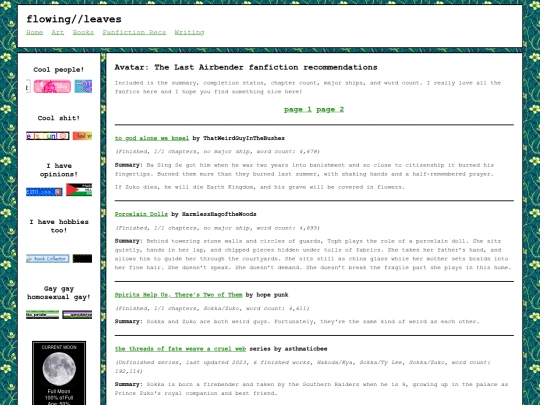
Task: Select the 'Cool shit!' sidebar heading
Action: click(x=59, y=118)
